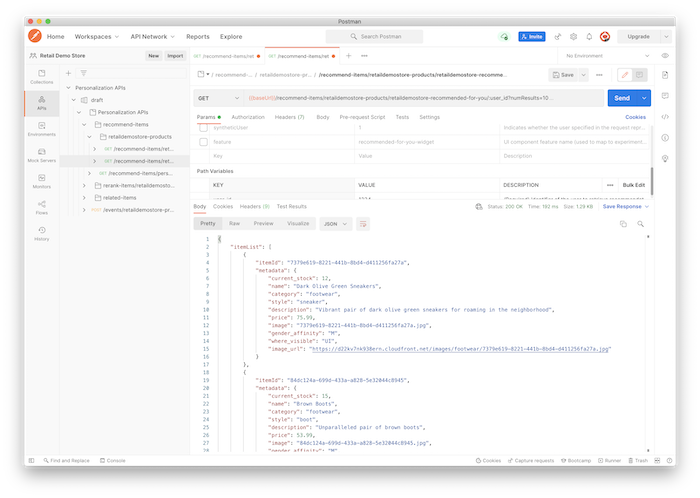700x498 pixels.
Task: Expand related-items folder
Action: (x=84, y=198)
